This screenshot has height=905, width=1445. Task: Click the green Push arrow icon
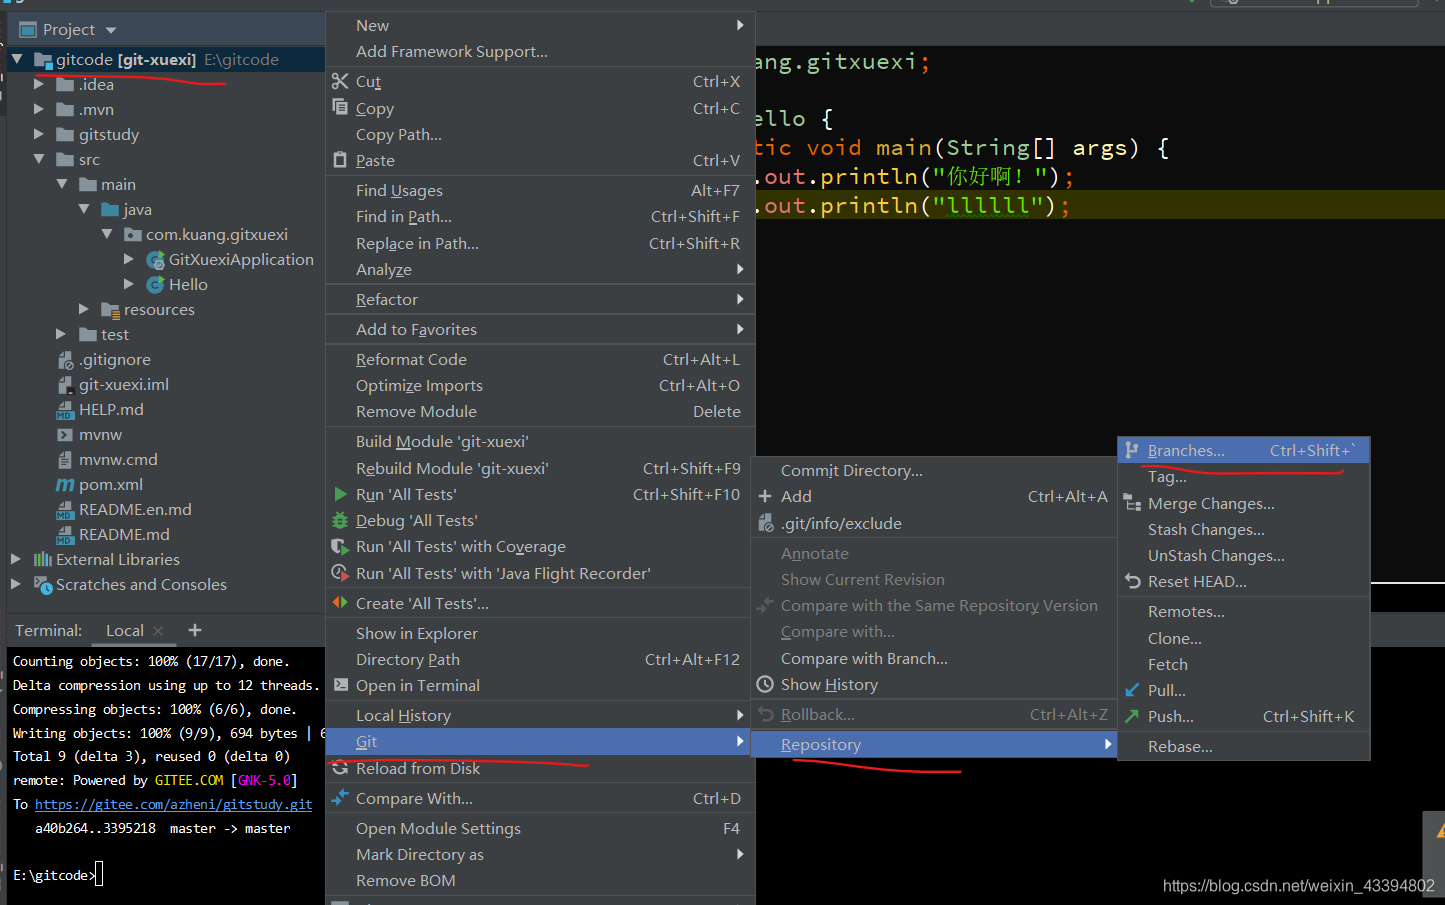(x=1132, y=716)
